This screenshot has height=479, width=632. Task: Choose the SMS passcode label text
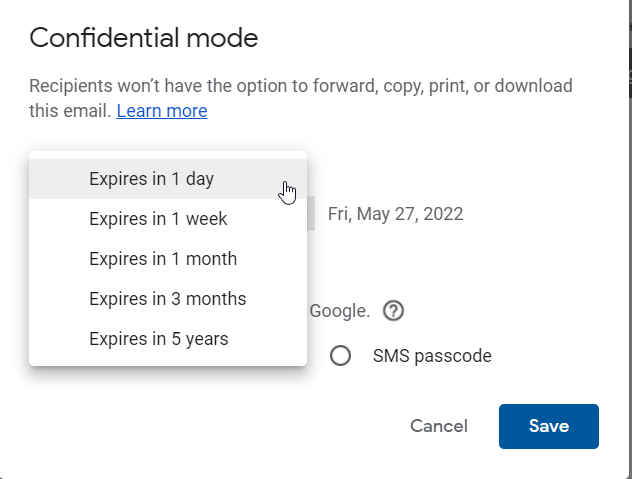click(432, 356)
